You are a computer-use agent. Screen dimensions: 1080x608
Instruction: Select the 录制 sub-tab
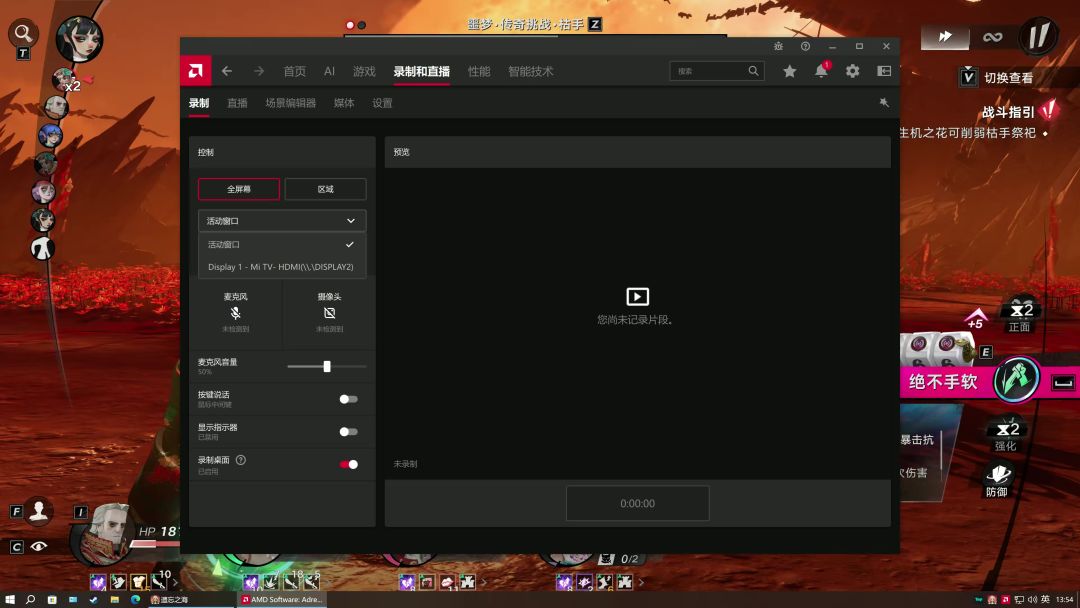click(199, 103)
